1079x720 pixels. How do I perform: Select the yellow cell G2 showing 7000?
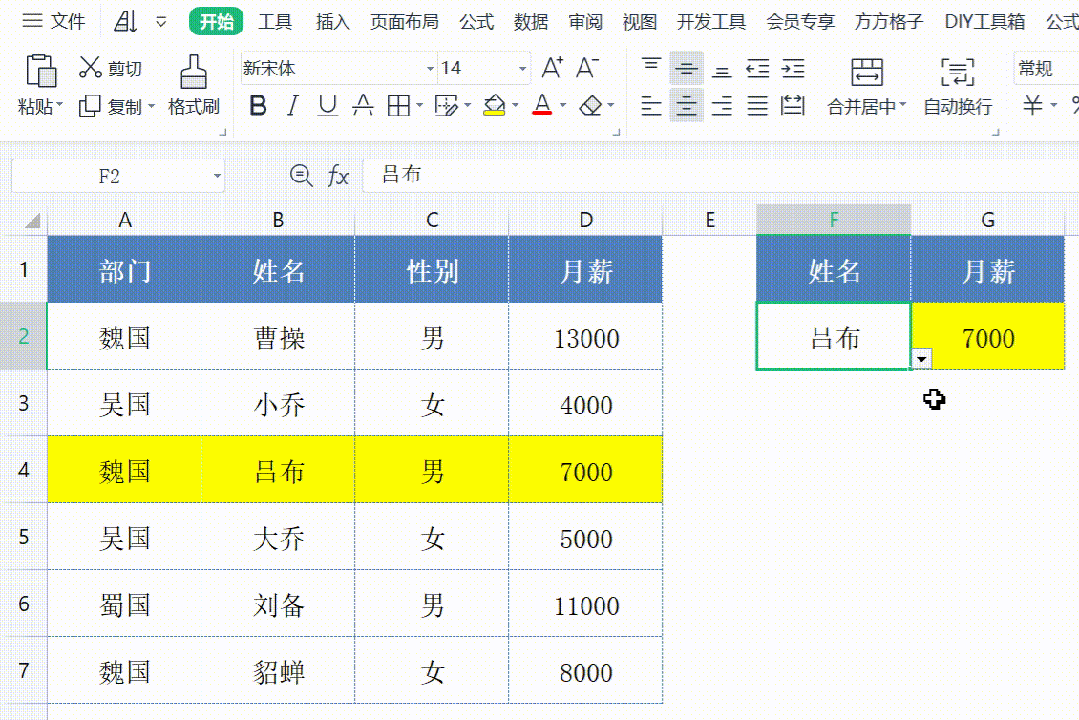point(987,337)
